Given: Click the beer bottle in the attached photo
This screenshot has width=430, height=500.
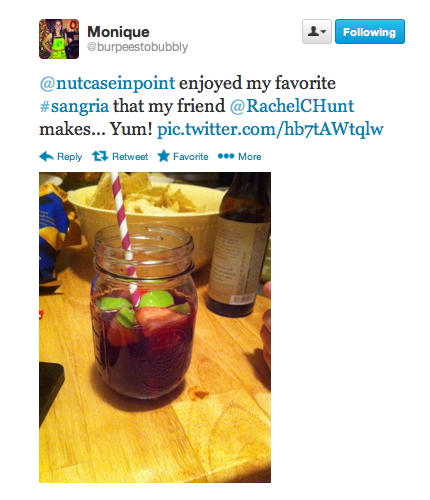Looking at the screenshot, I should click(238, 243).
